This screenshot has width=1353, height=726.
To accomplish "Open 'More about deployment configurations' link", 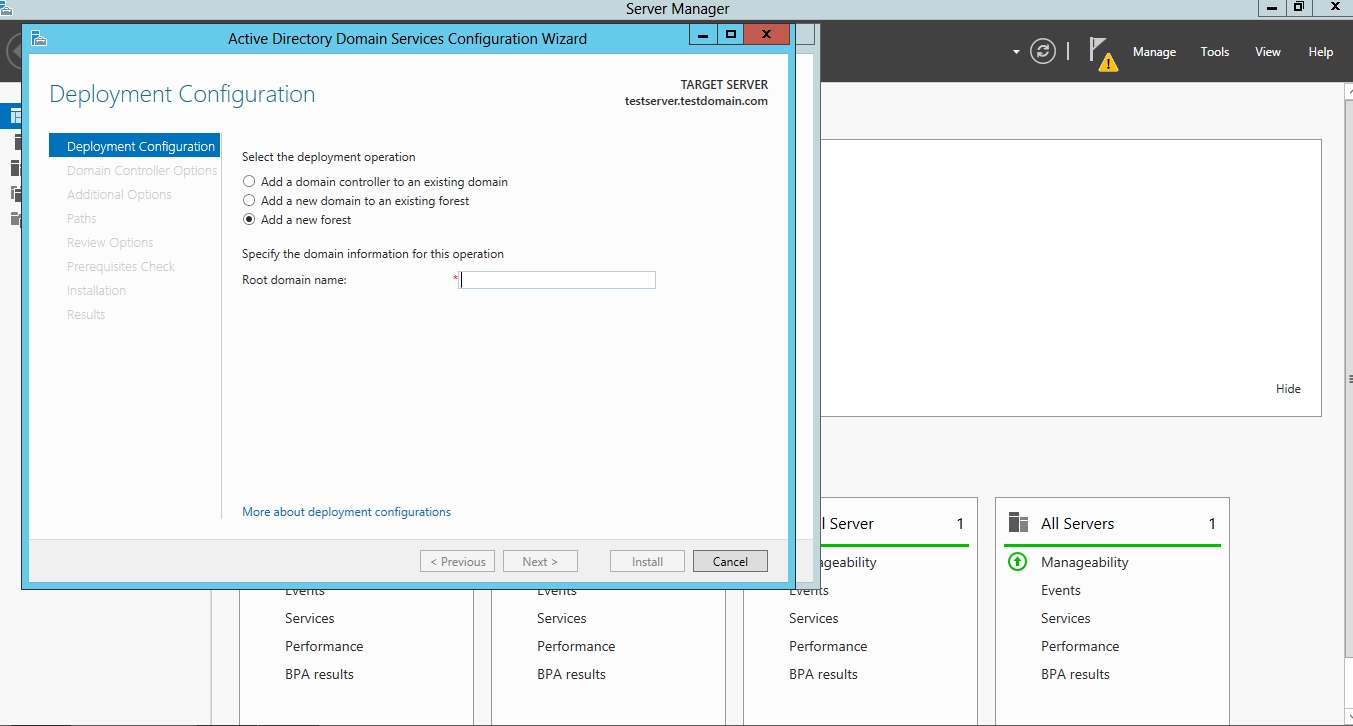I will [346, 512].
